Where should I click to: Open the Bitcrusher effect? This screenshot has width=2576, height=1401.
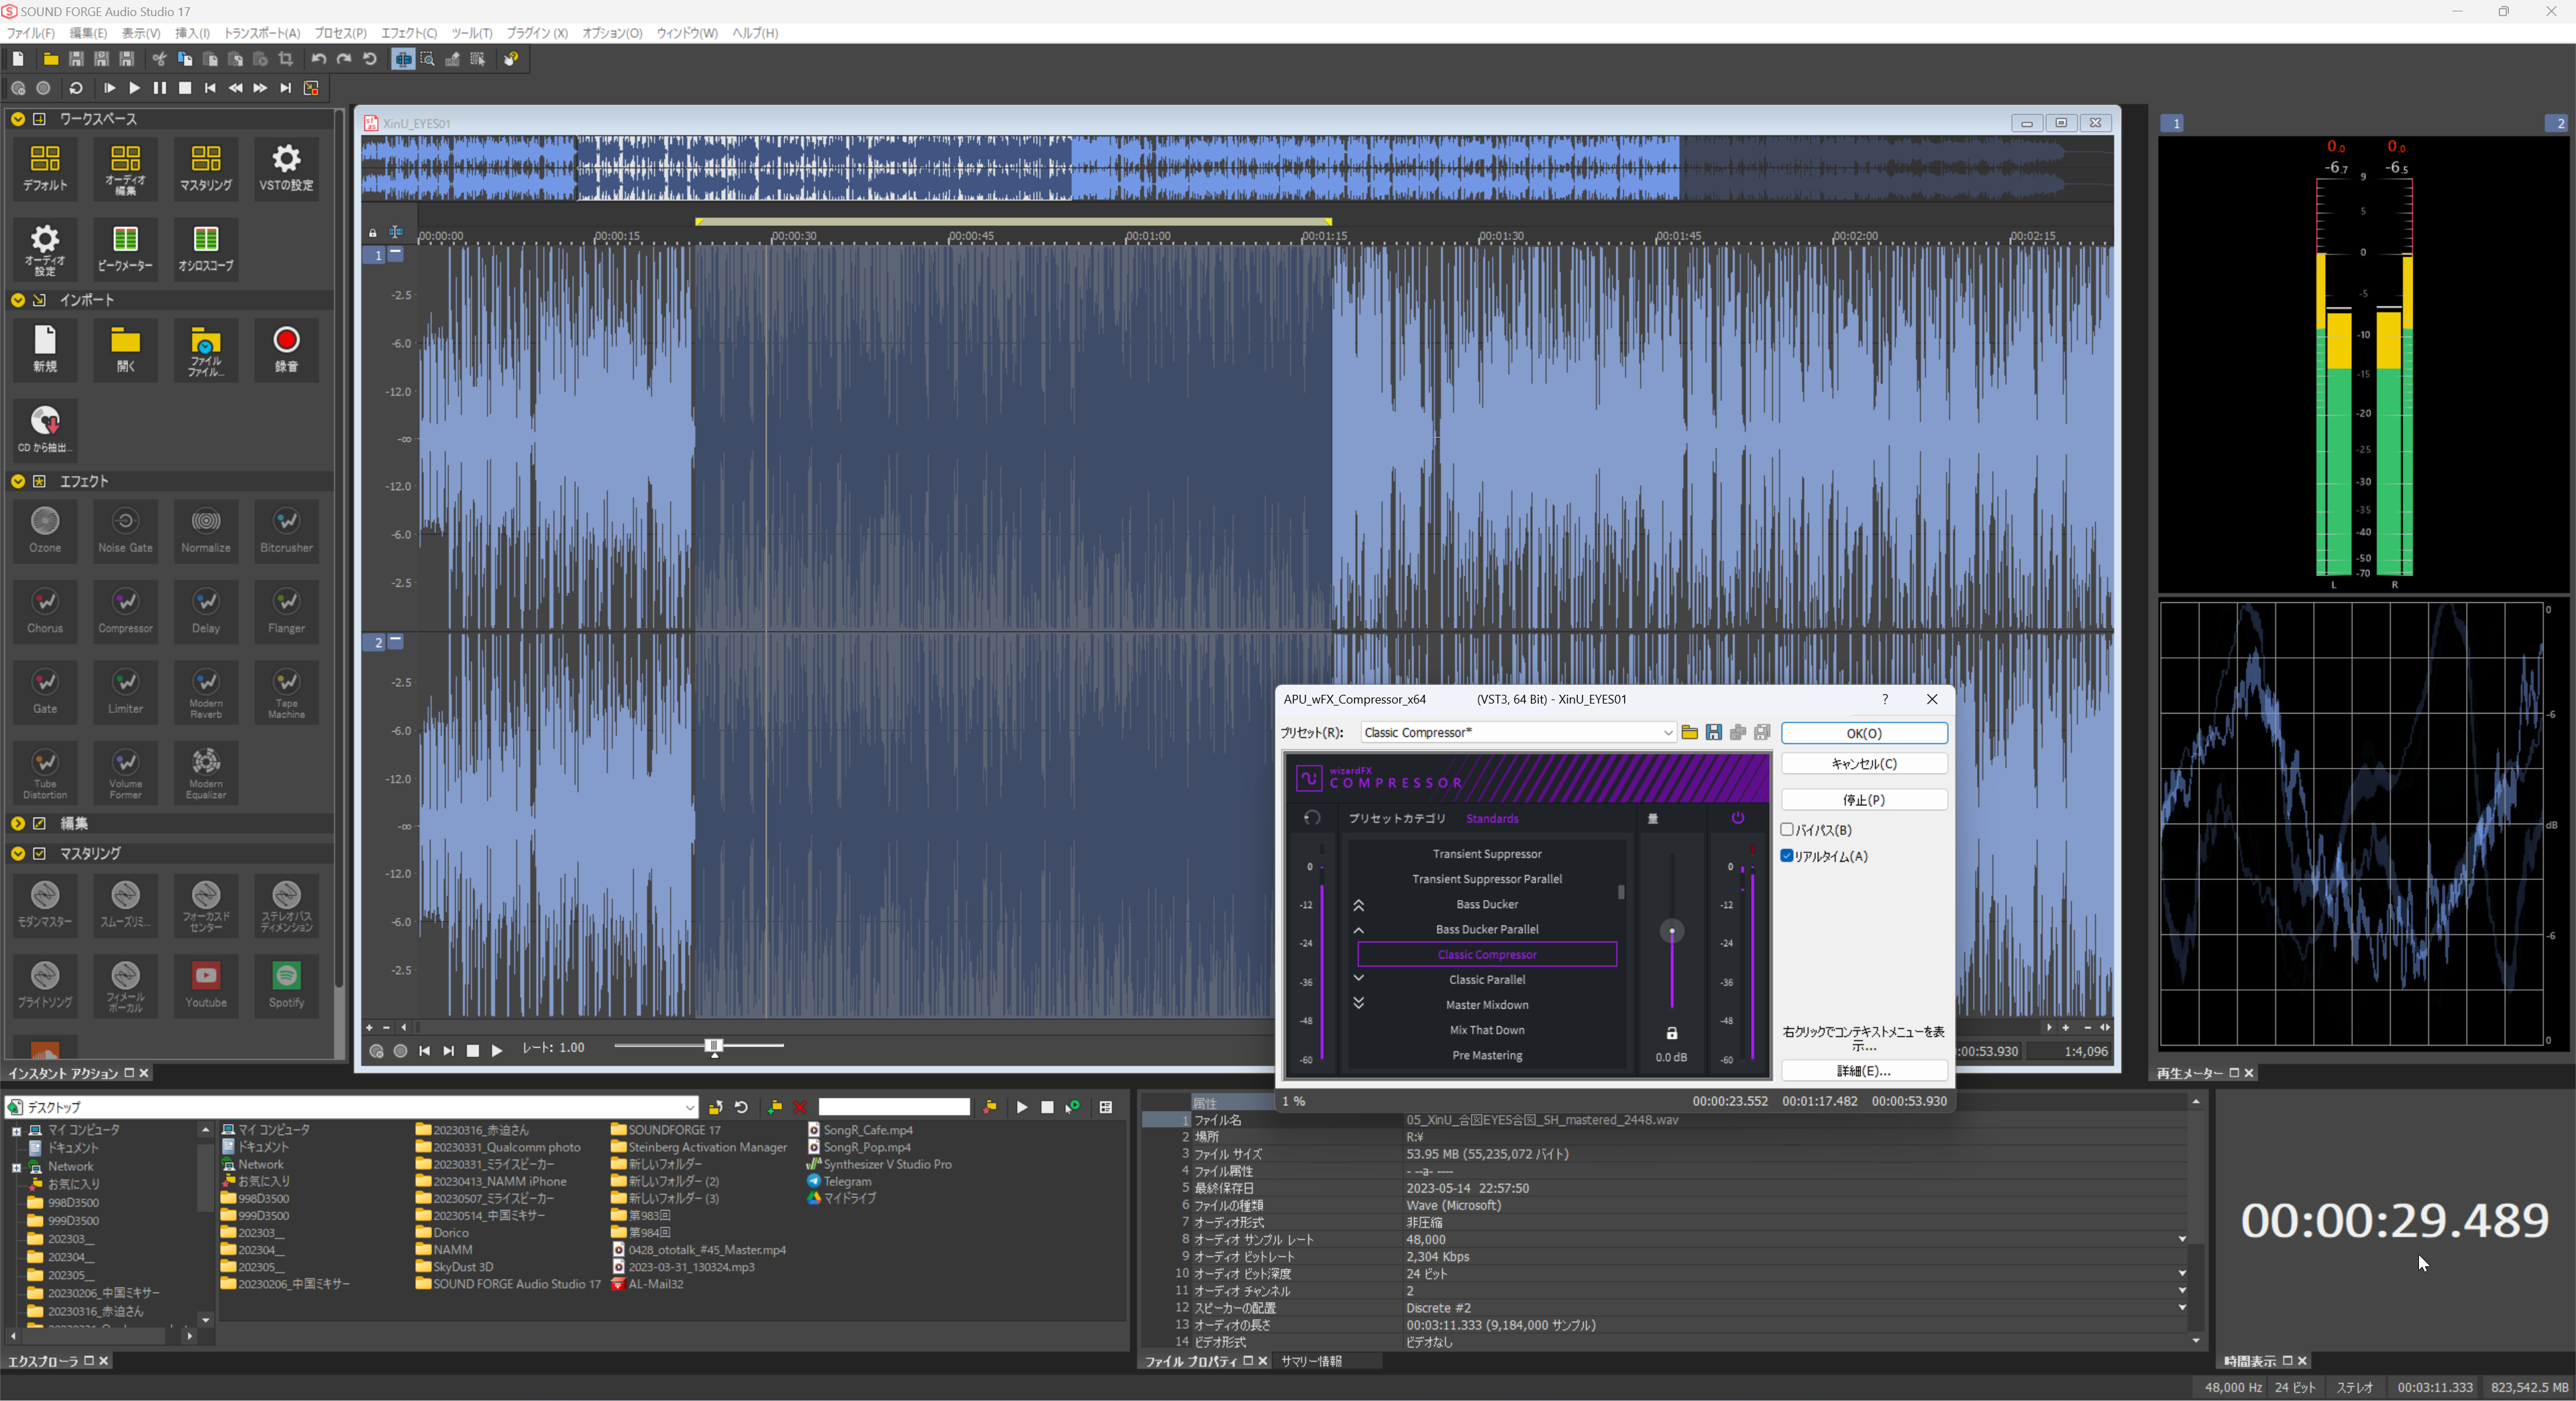pyautogui.click(x=286, y=530)
